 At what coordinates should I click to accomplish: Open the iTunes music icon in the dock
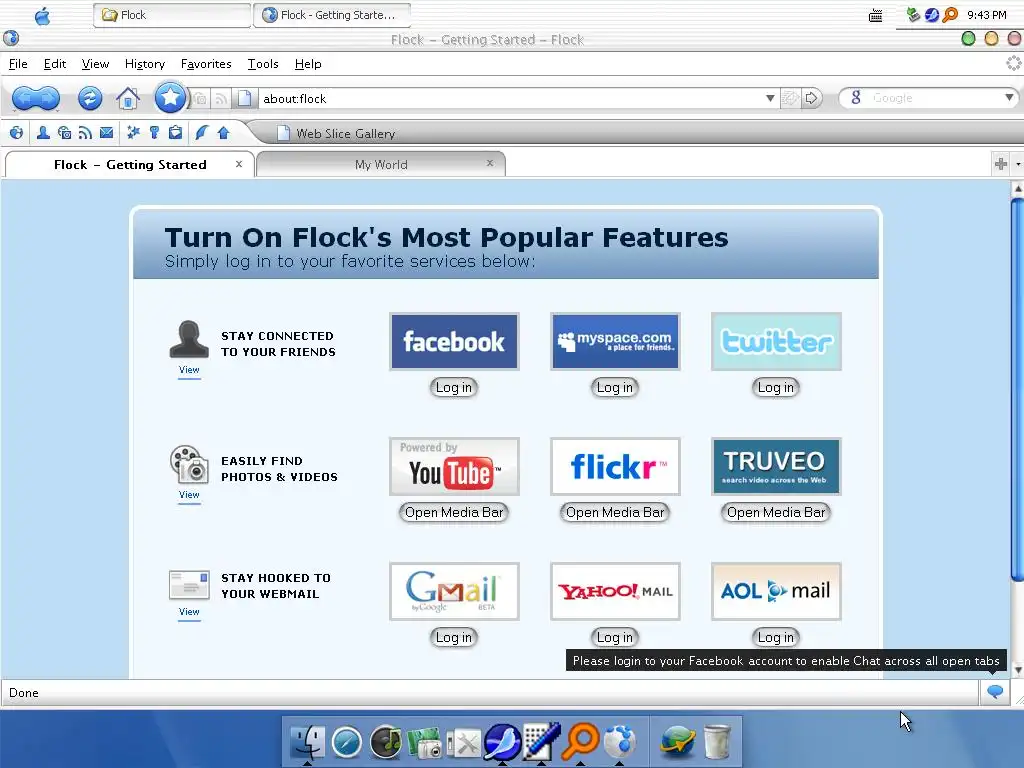point(386,743)
